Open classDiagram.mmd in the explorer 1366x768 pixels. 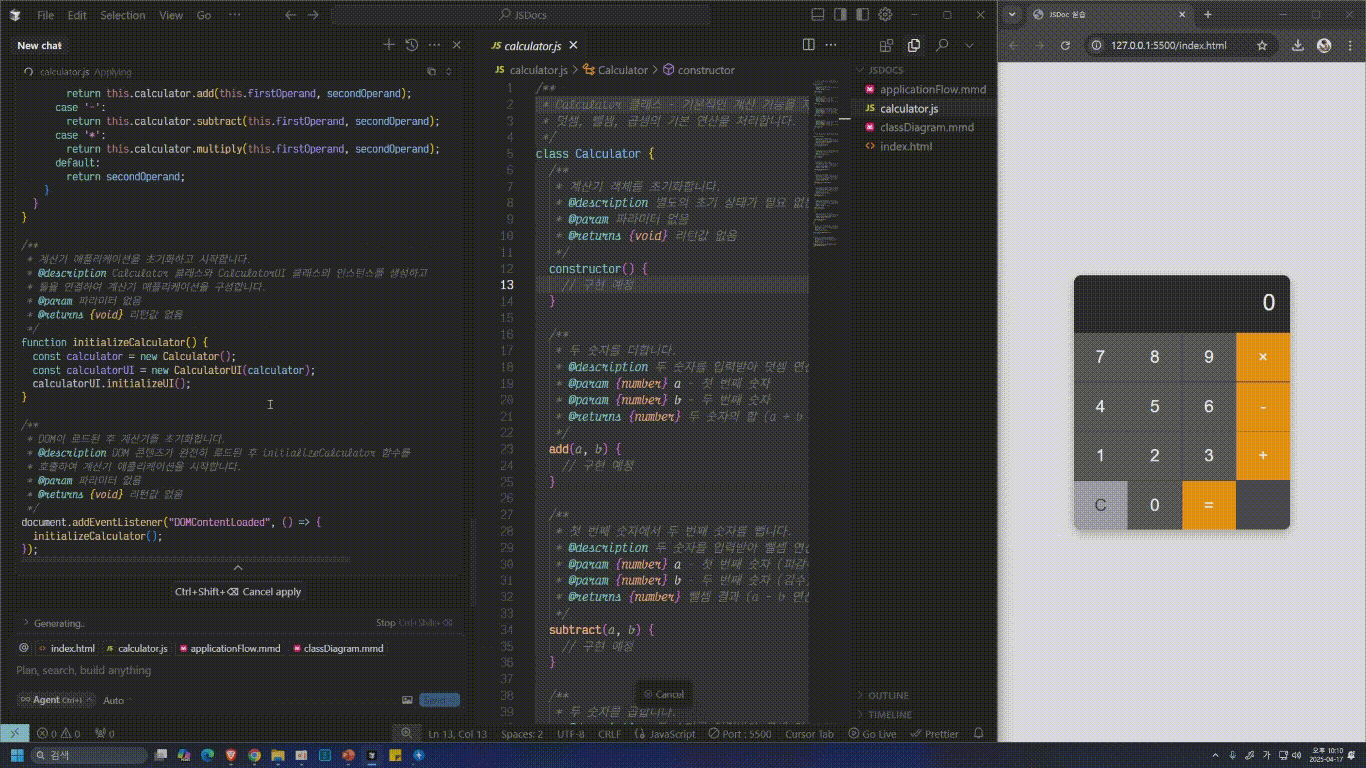point(926,127)
